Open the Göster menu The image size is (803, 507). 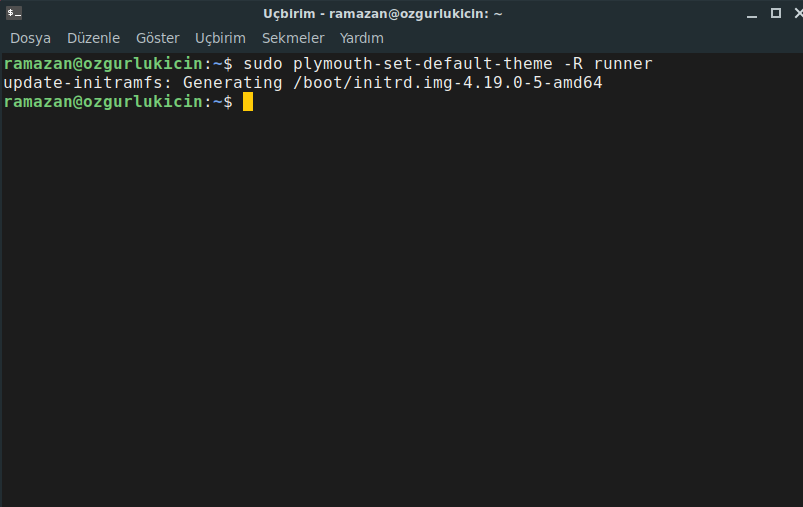tap(157, 38)
